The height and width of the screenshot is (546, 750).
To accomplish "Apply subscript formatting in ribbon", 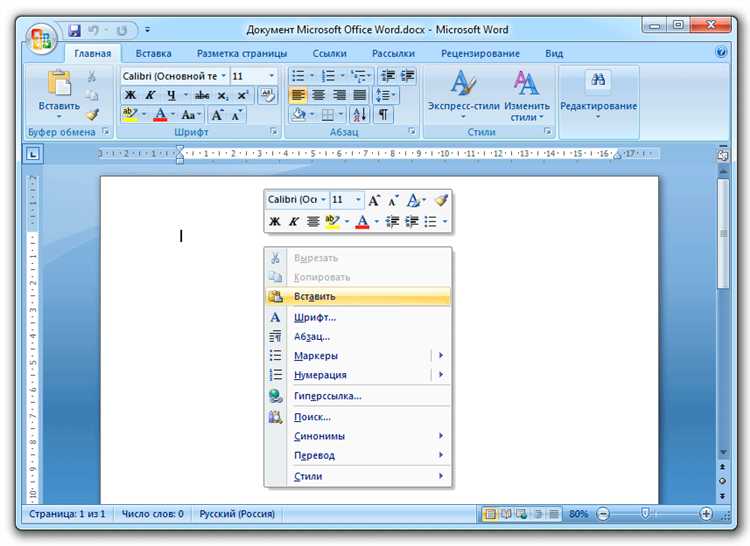I will point(223,96).
